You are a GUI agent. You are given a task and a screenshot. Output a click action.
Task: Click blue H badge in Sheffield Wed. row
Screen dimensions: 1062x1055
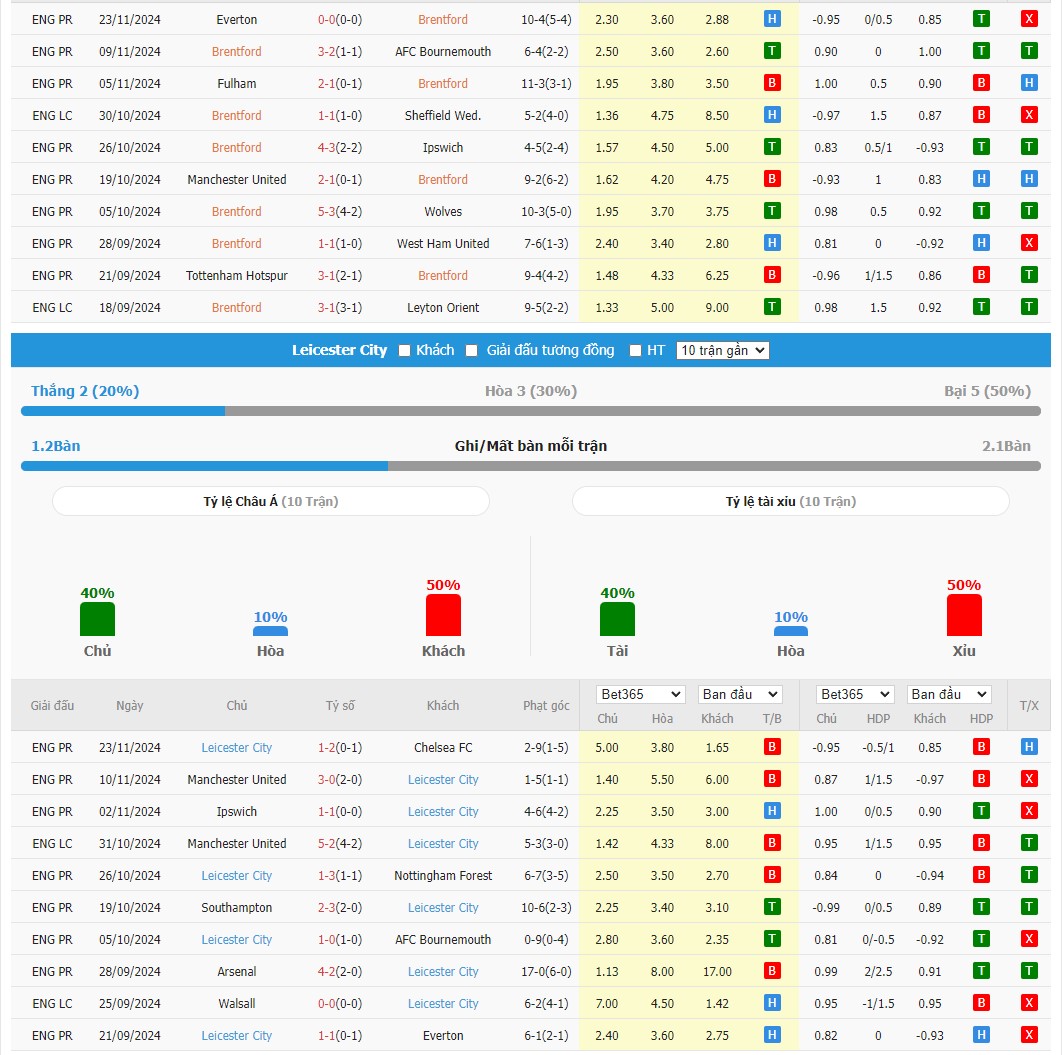pos(771,115)
